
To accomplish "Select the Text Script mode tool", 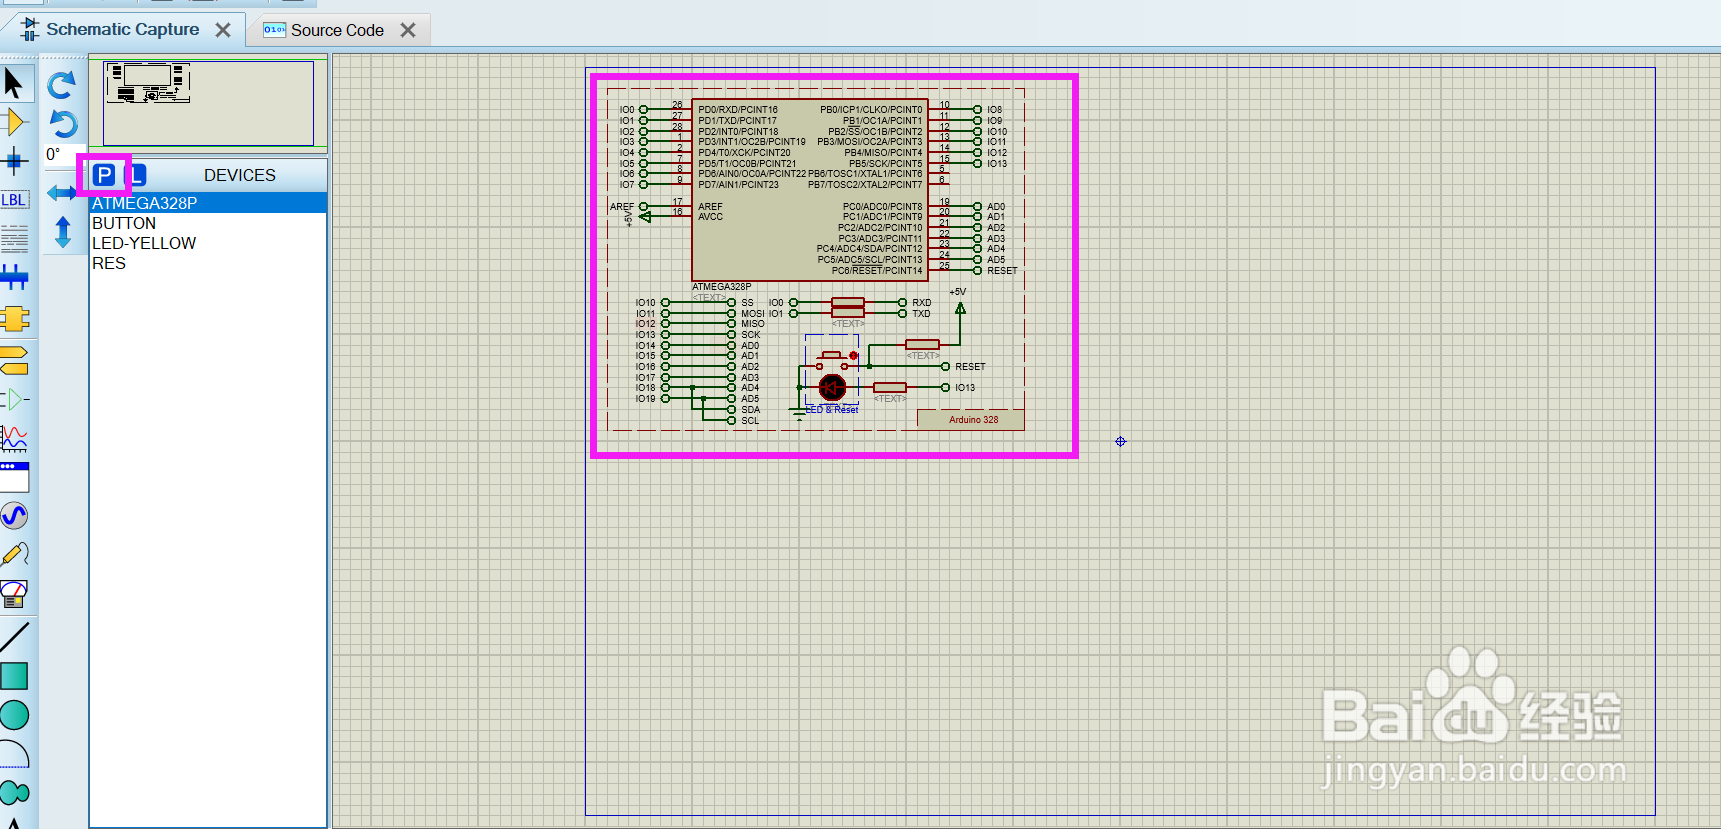I will click(14, 238).
